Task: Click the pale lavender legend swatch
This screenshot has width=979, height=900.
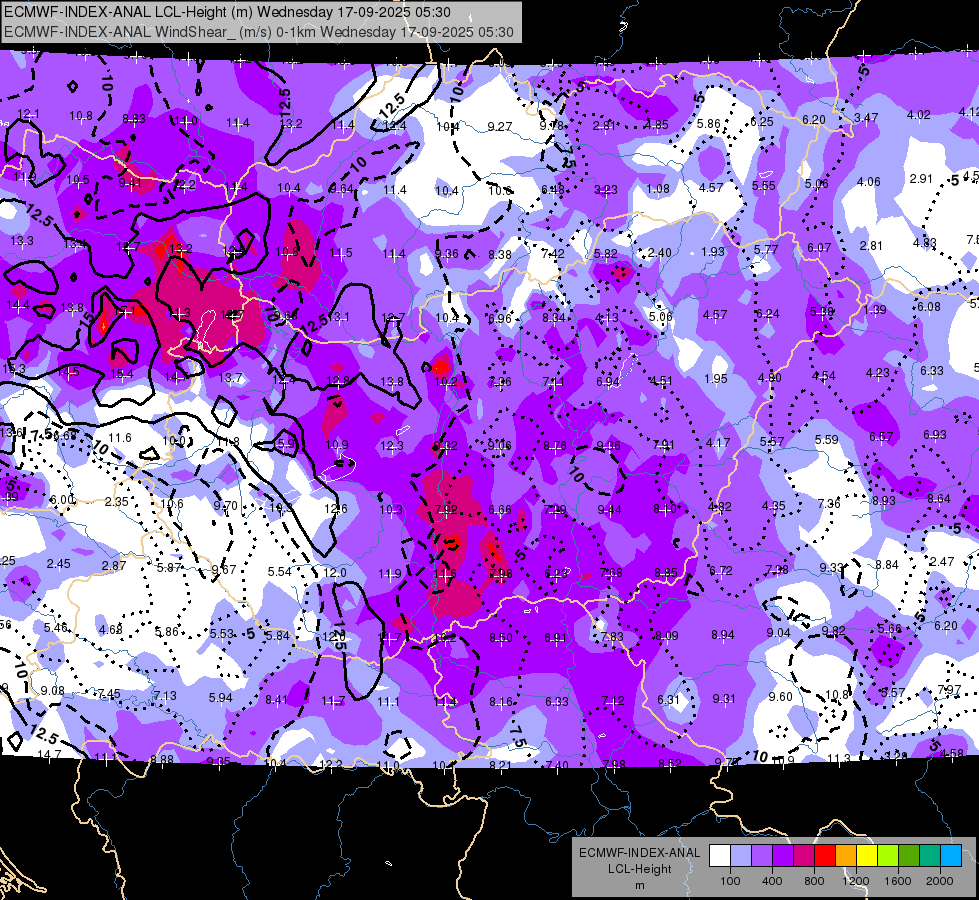Action: coord(741,856)
